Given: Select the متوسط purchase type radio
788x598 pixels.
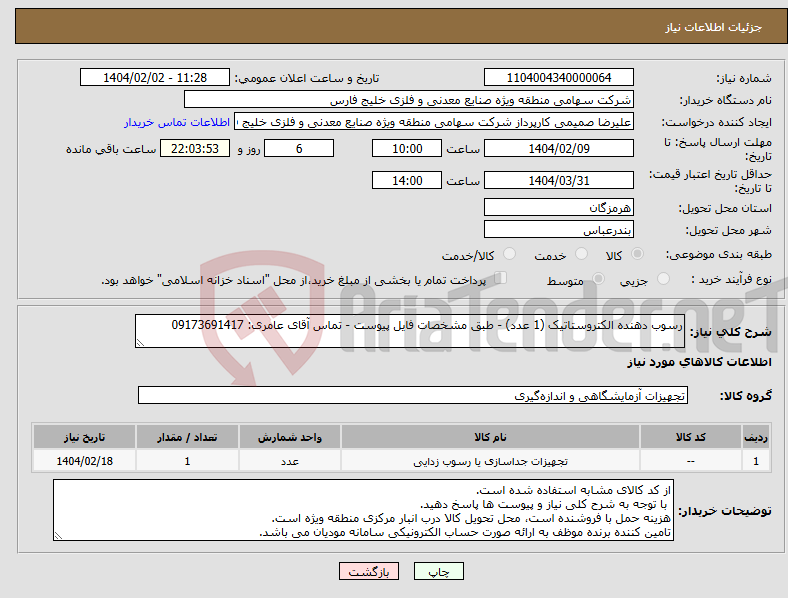Looking at the screenshot, I should click(598, 278).
